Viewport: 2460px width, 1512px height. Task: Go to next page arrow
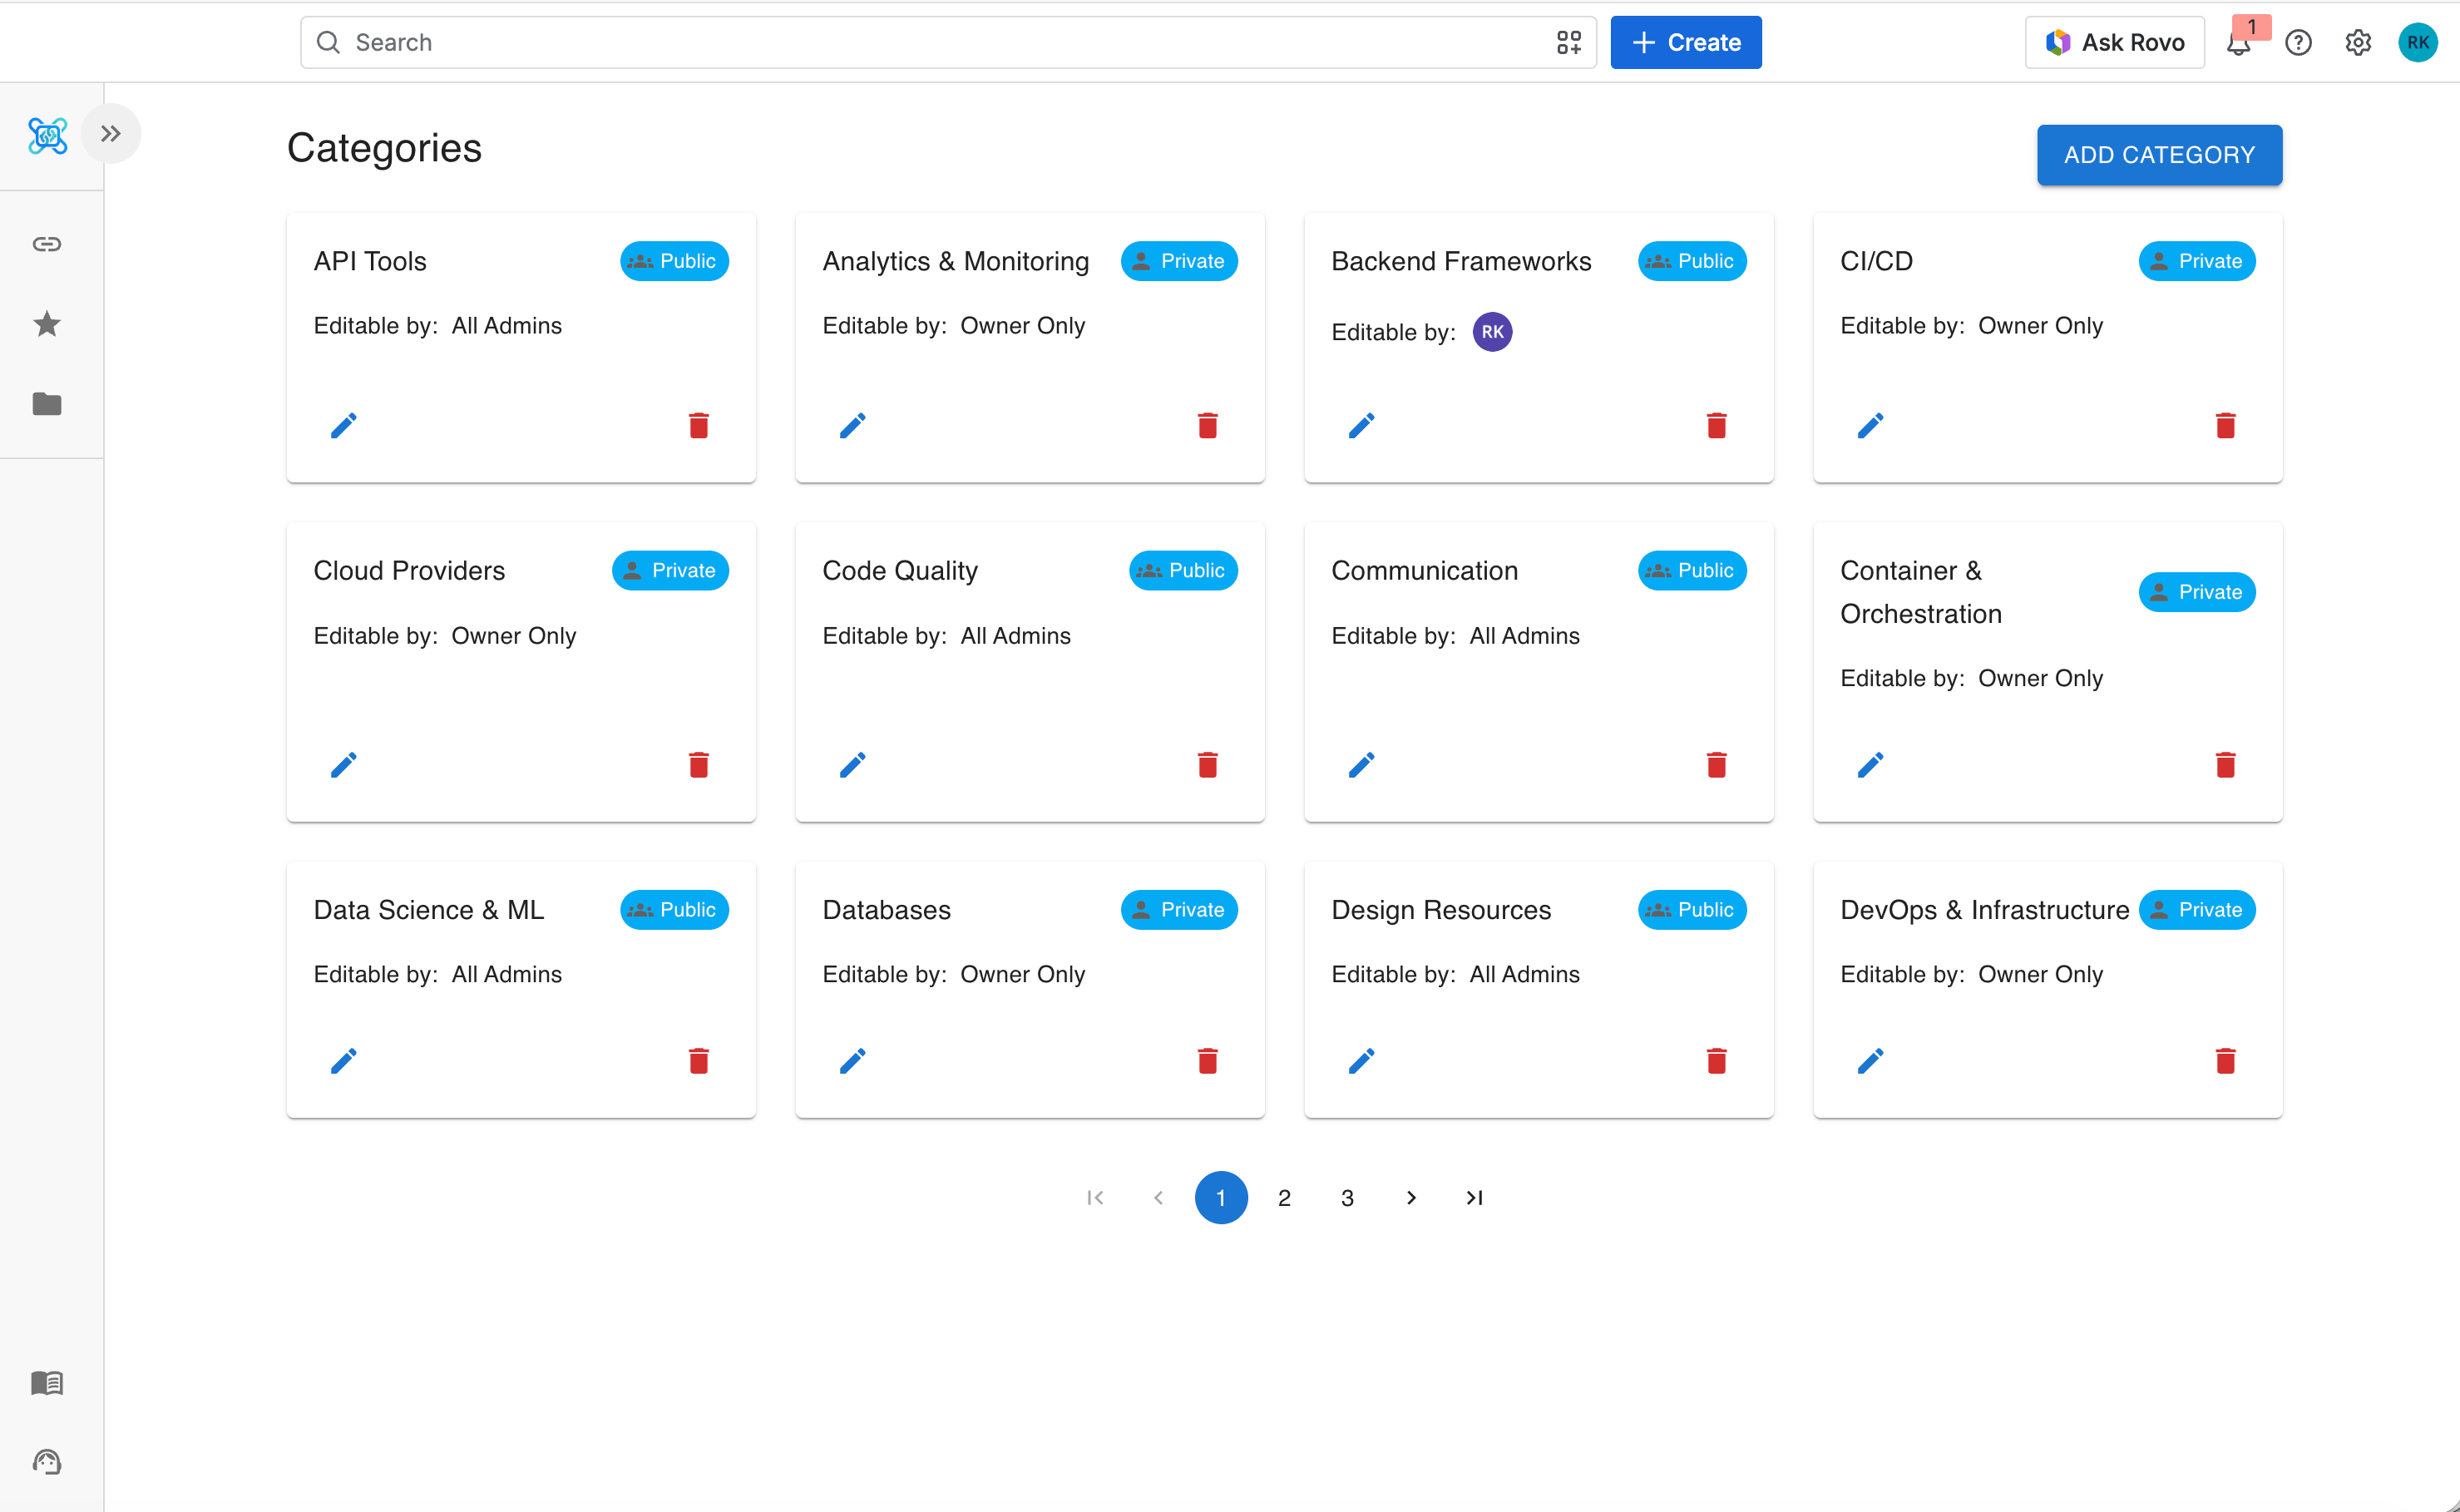(1410, 1197)
